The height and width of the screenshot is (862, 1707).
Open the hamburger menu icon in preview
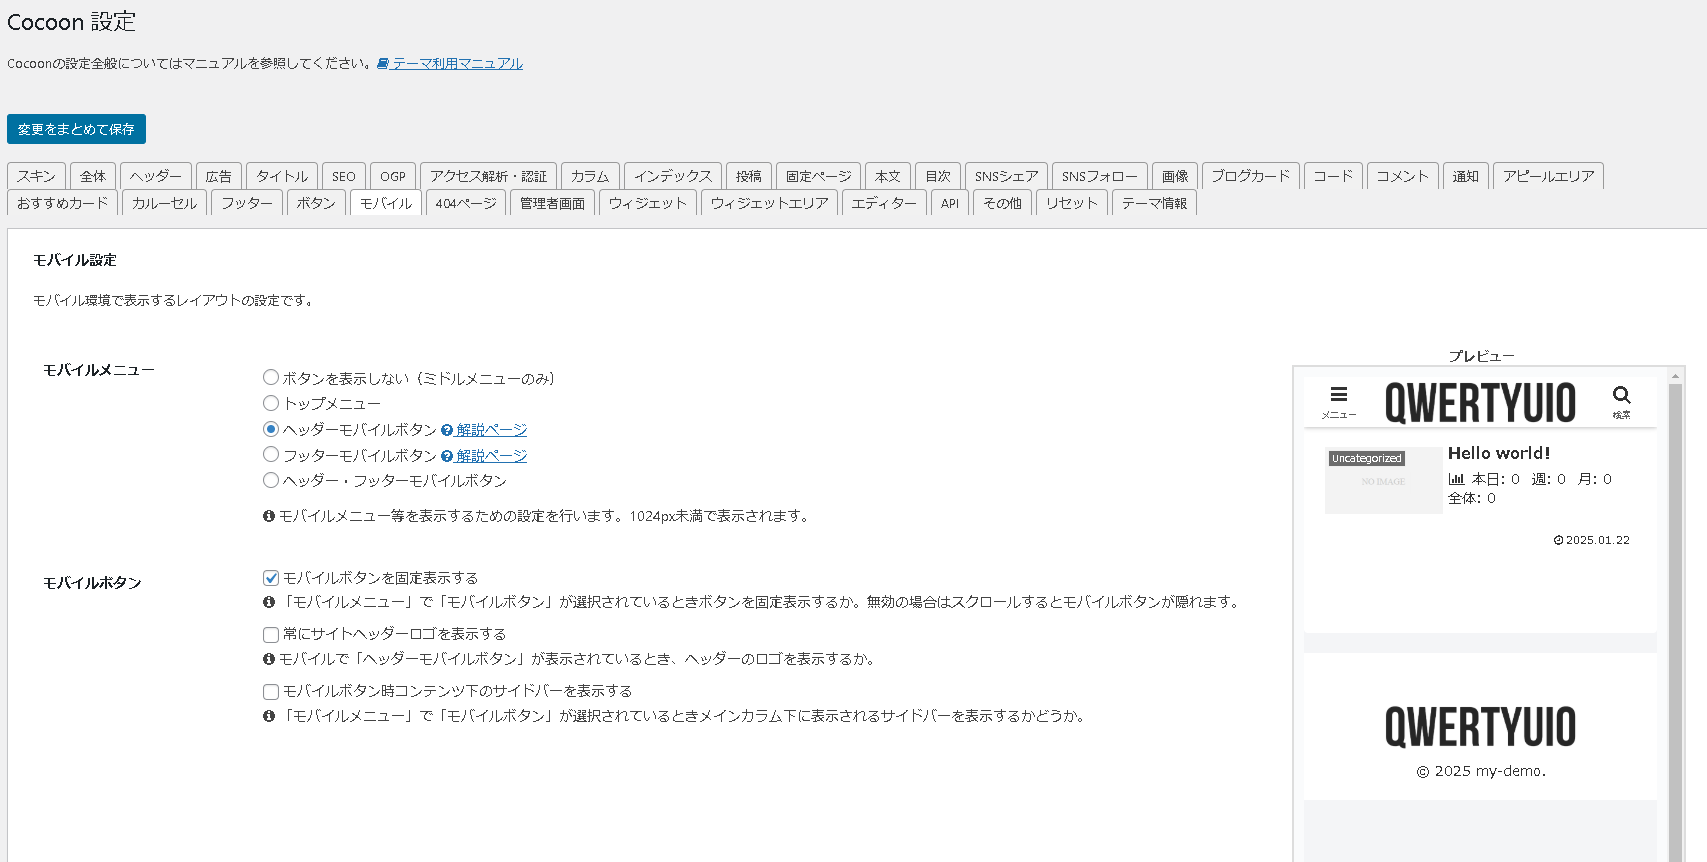click(1338, 394)
